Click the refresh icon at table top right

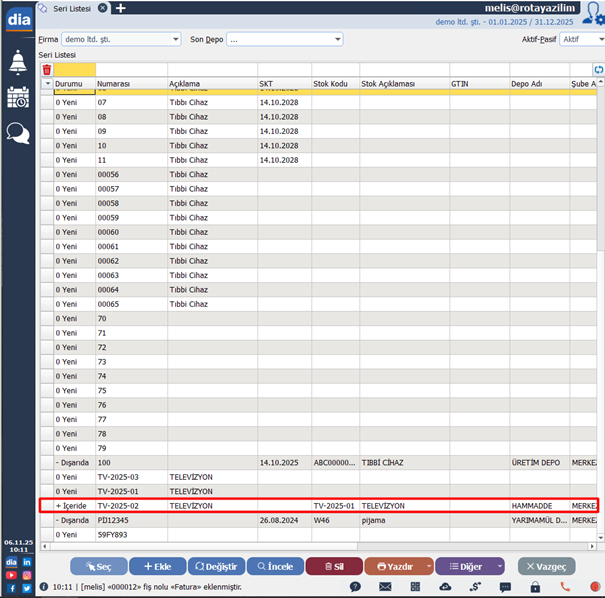pos(598,69)
